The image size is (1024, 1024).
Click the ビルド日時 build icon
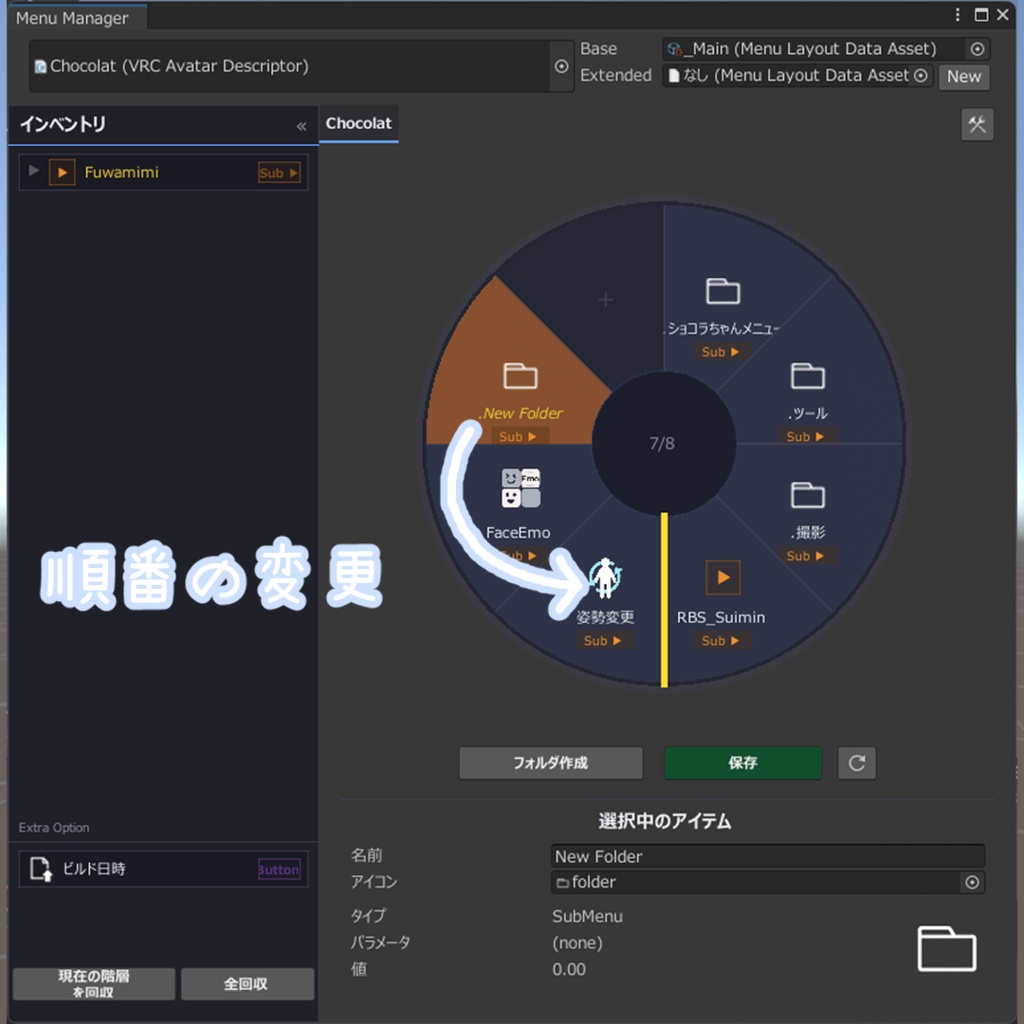(x=41, y=868)
